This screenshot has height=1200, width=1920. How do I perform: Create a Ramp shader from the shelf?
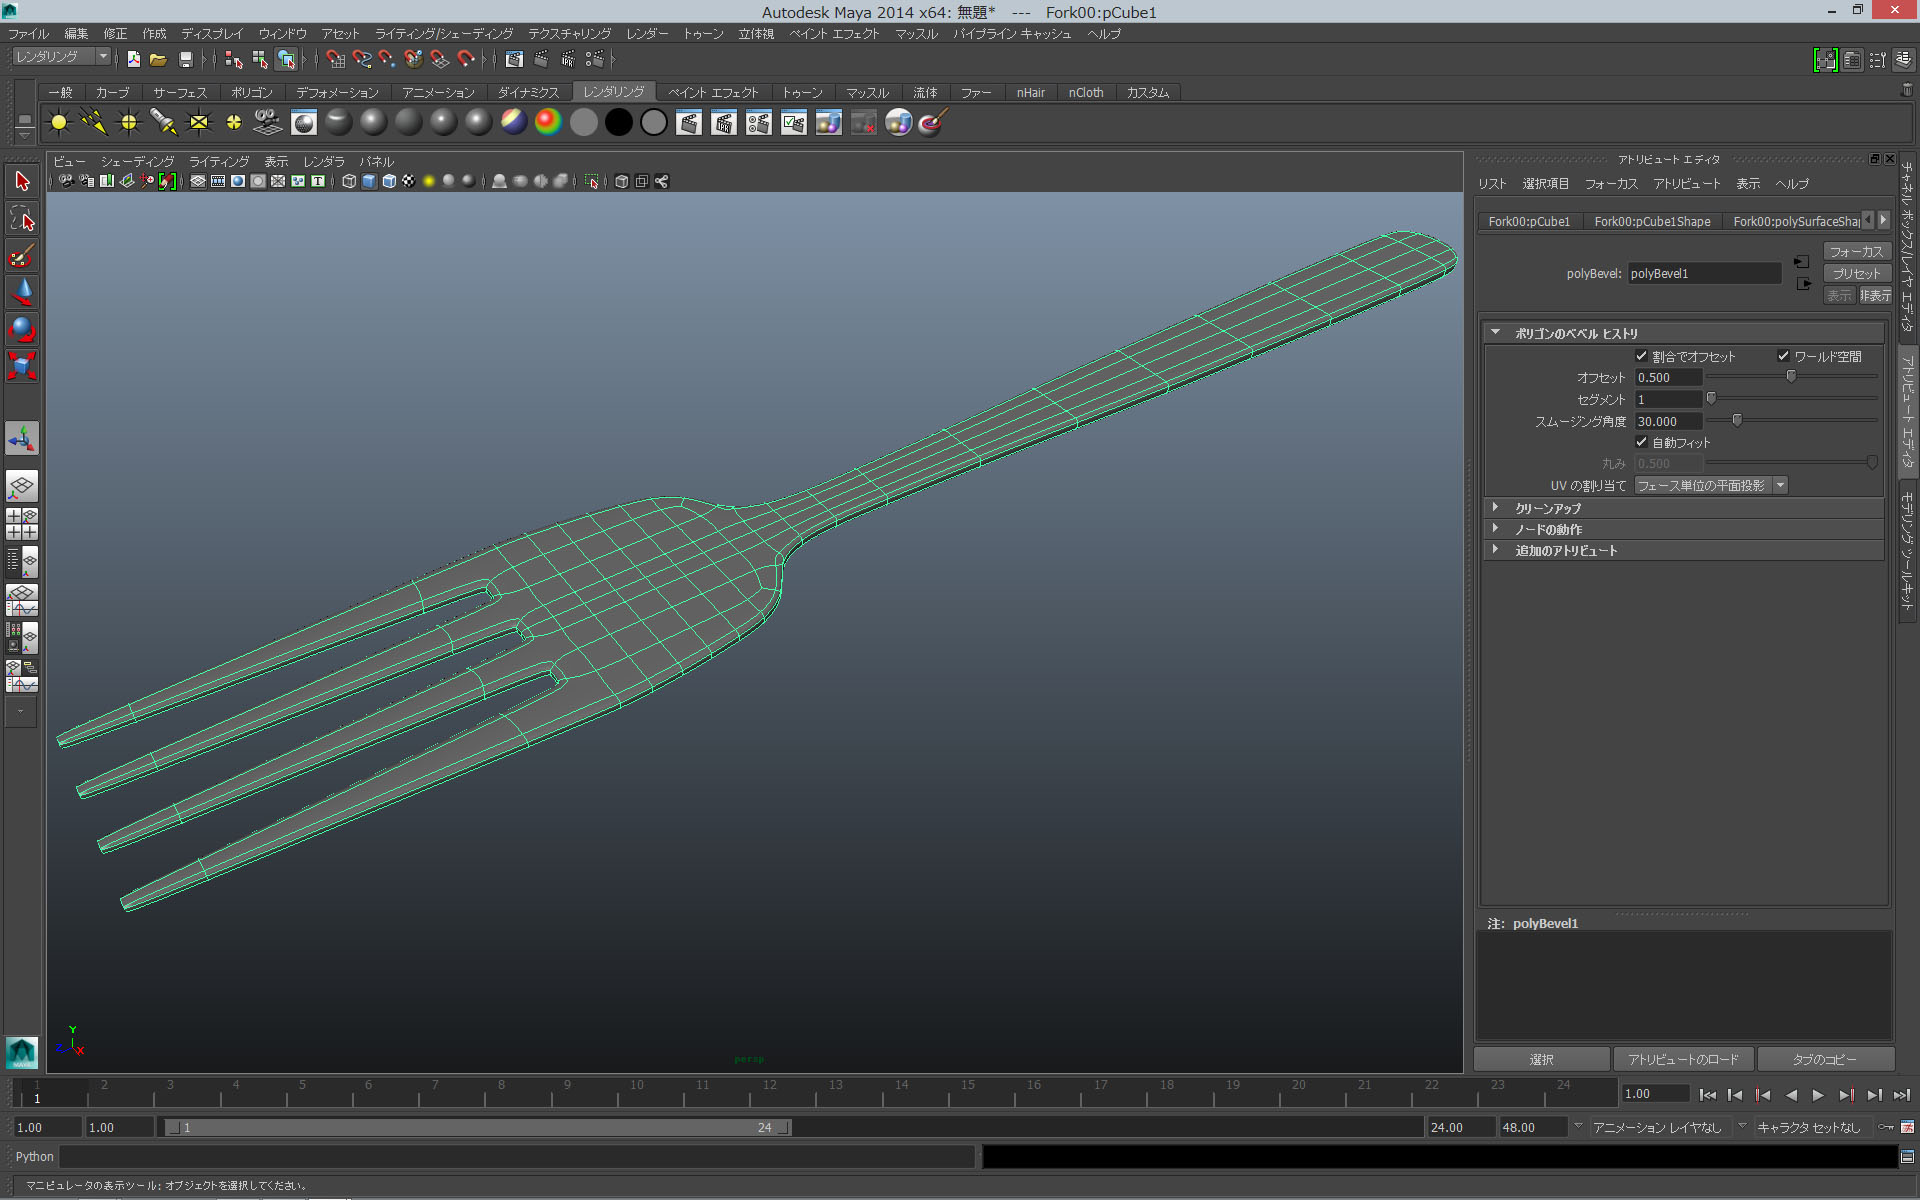point(546,122)
